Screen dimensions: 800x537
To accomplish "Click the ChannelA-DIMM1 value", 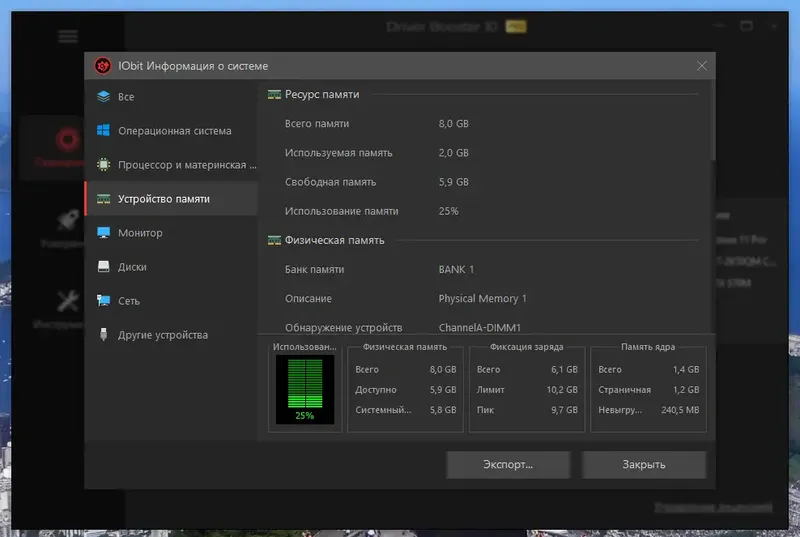I will point(480,327).
